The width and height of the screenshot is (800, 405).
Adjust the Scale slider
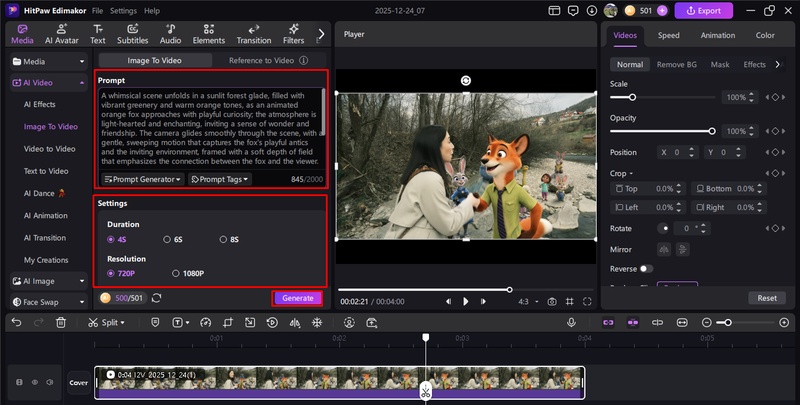click(x=663, y=97)
